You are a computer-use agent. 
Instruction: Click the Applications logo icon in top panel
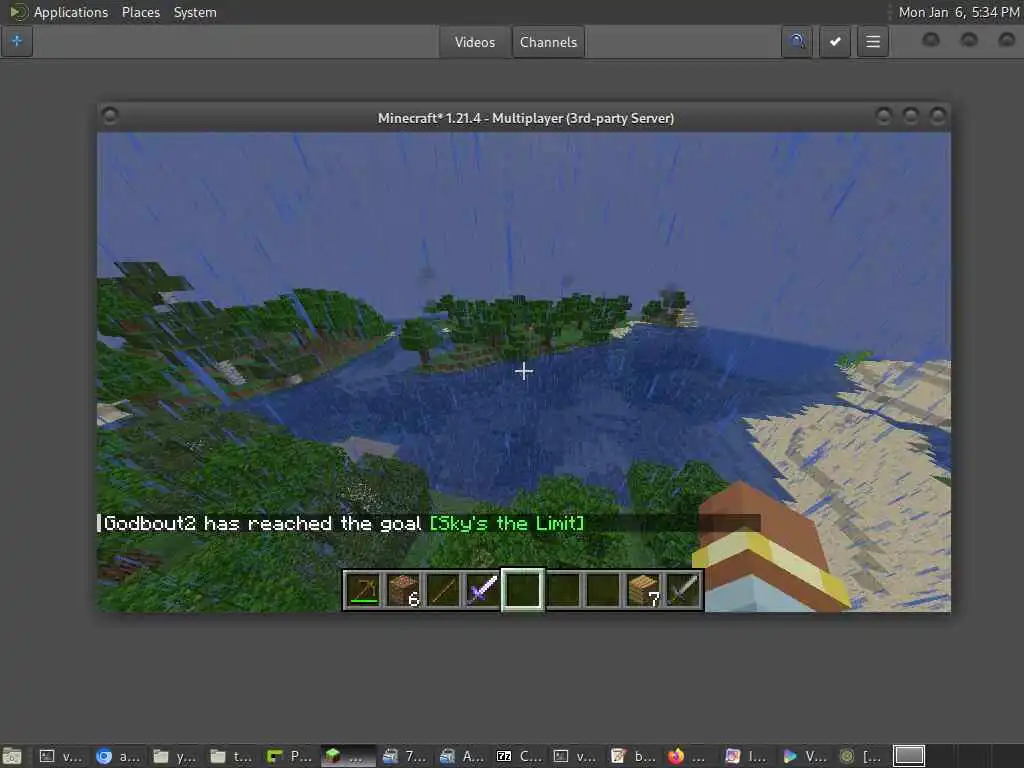click(x=18, y=12)
